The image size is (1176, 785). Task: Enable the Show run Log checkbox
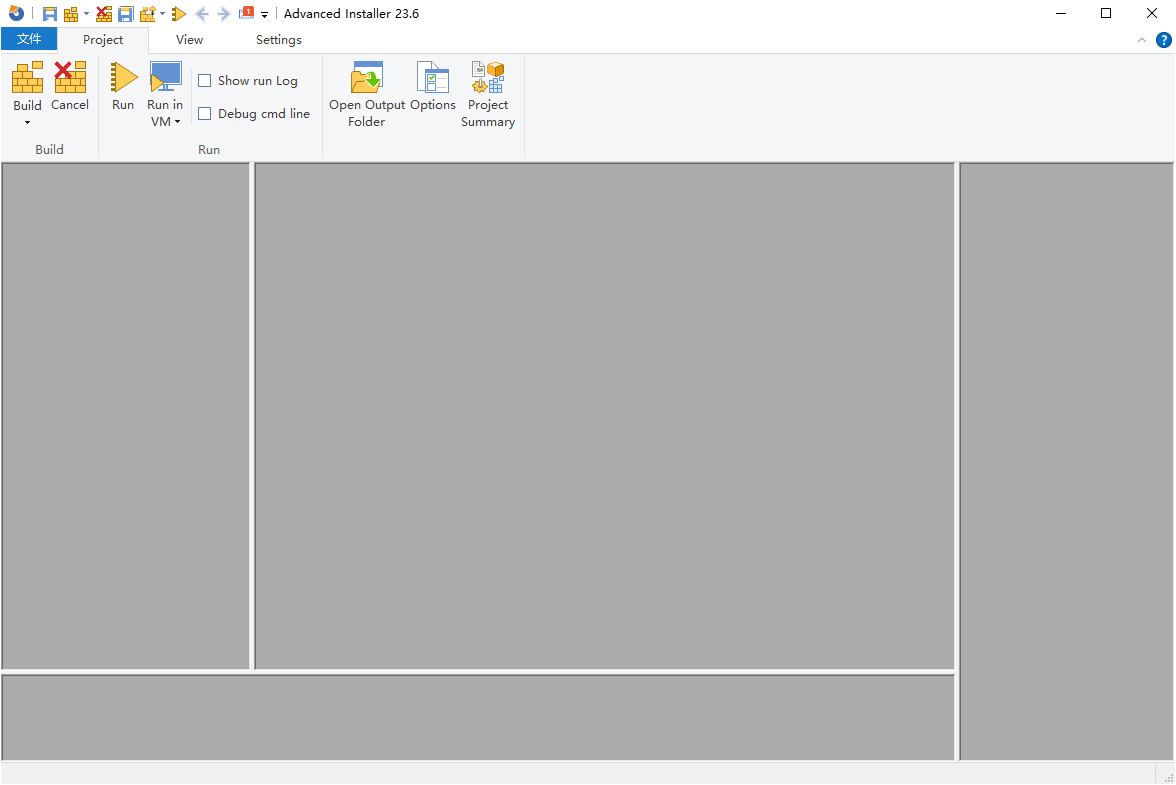pyautogui.click(x=205, y=80)
